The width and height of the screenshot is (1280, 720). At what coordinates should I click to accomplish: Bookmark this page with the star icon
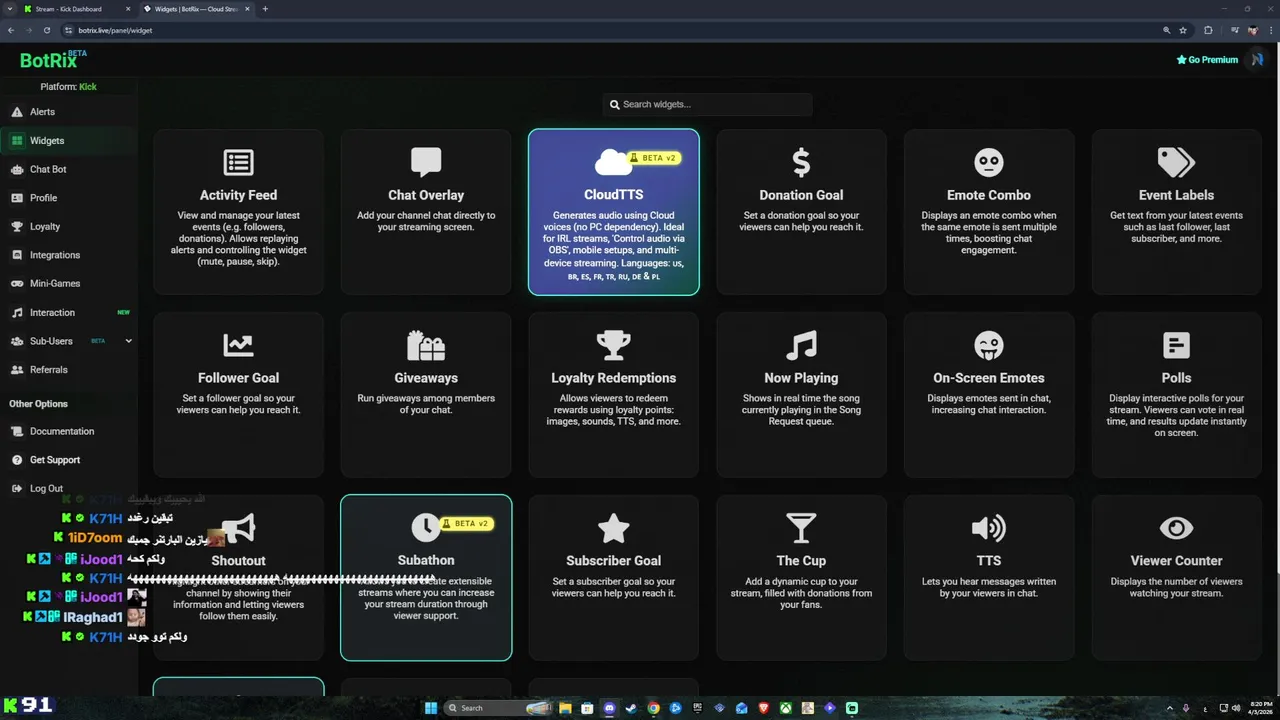(x=1183, y=30)
